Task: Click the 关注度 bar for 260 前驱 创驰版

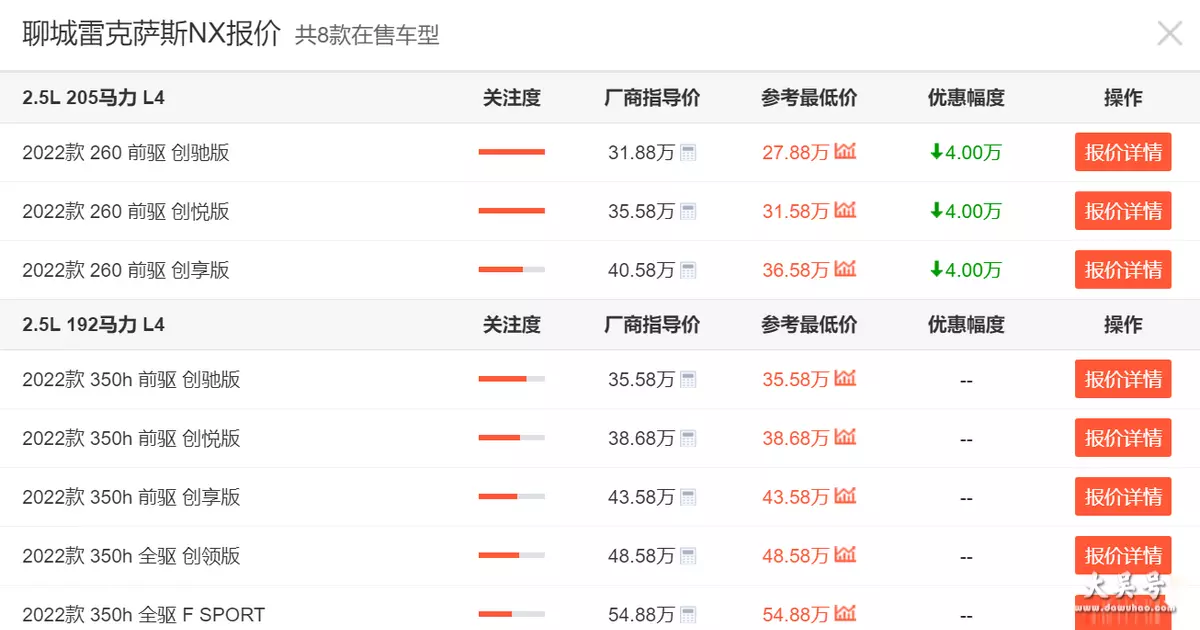Action: click(x=512, y=152)
